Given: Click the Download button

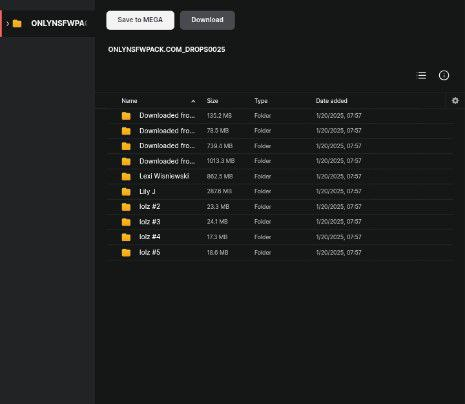Looking at the screenshot, I should (207, 20).
